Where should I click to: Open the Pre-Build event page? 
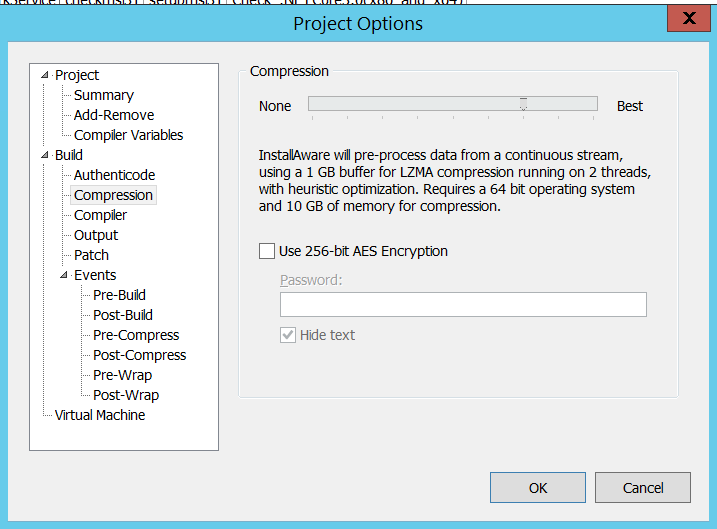point(119,295)
